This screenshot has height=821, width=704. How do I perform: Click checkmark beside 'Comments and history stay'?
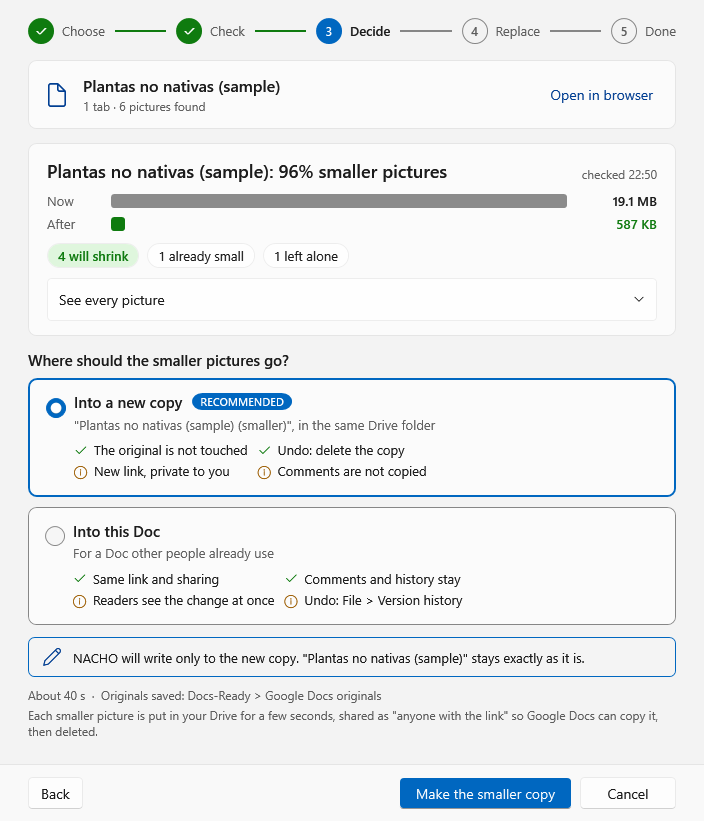click(x=291, y=579)
